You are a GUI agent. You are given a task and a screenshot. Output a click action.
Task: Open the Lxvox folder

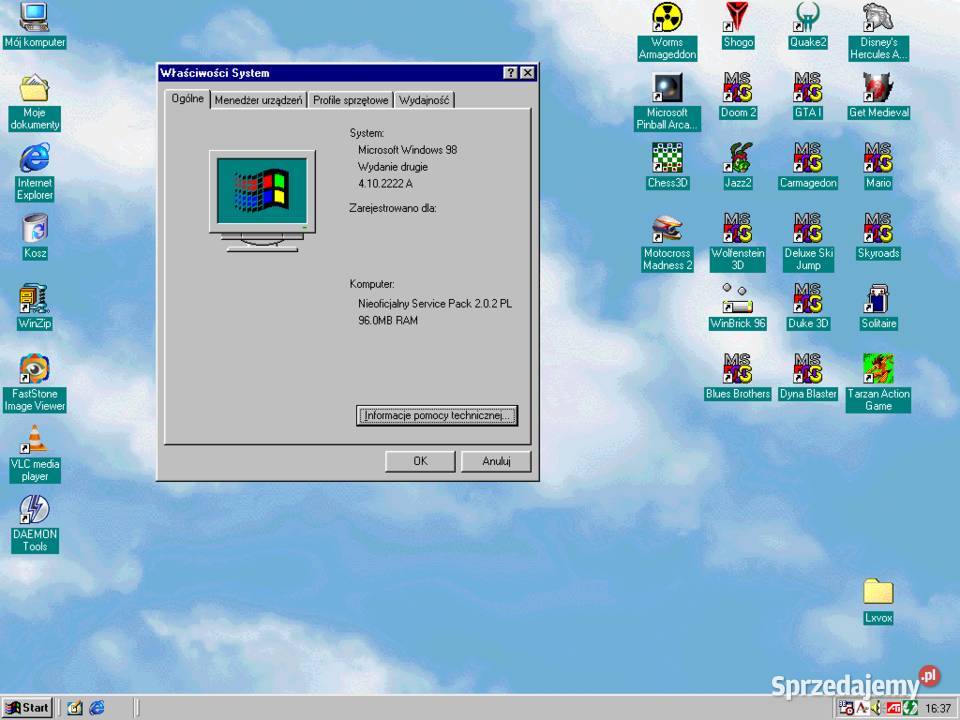pyautogui.click(x=878, y=592)
